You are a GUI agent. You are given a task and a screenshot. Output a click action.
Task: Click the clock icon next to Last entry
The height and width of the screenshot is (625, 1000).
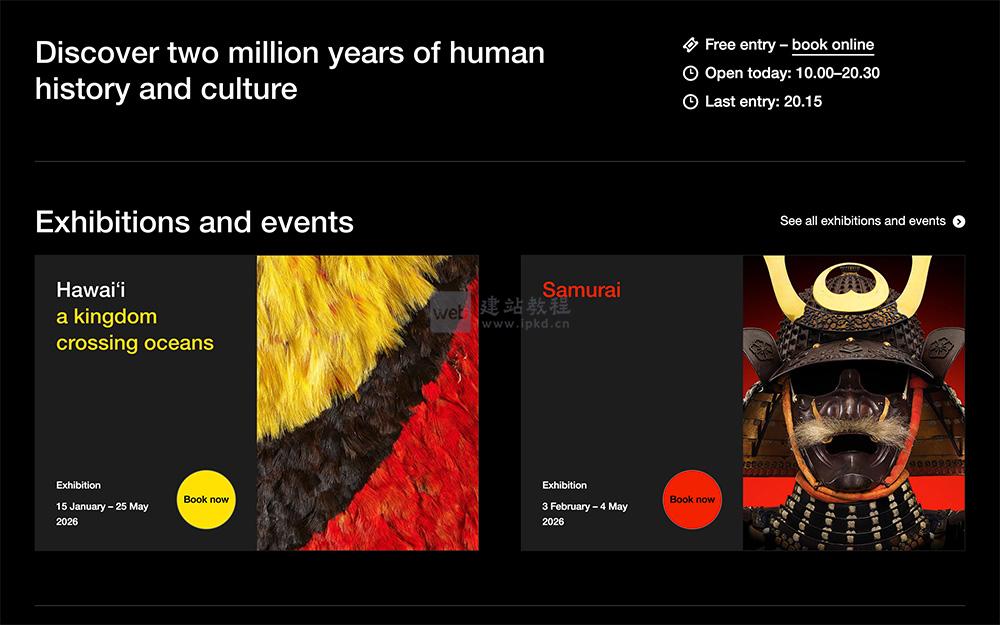click(x=688, y=100)
